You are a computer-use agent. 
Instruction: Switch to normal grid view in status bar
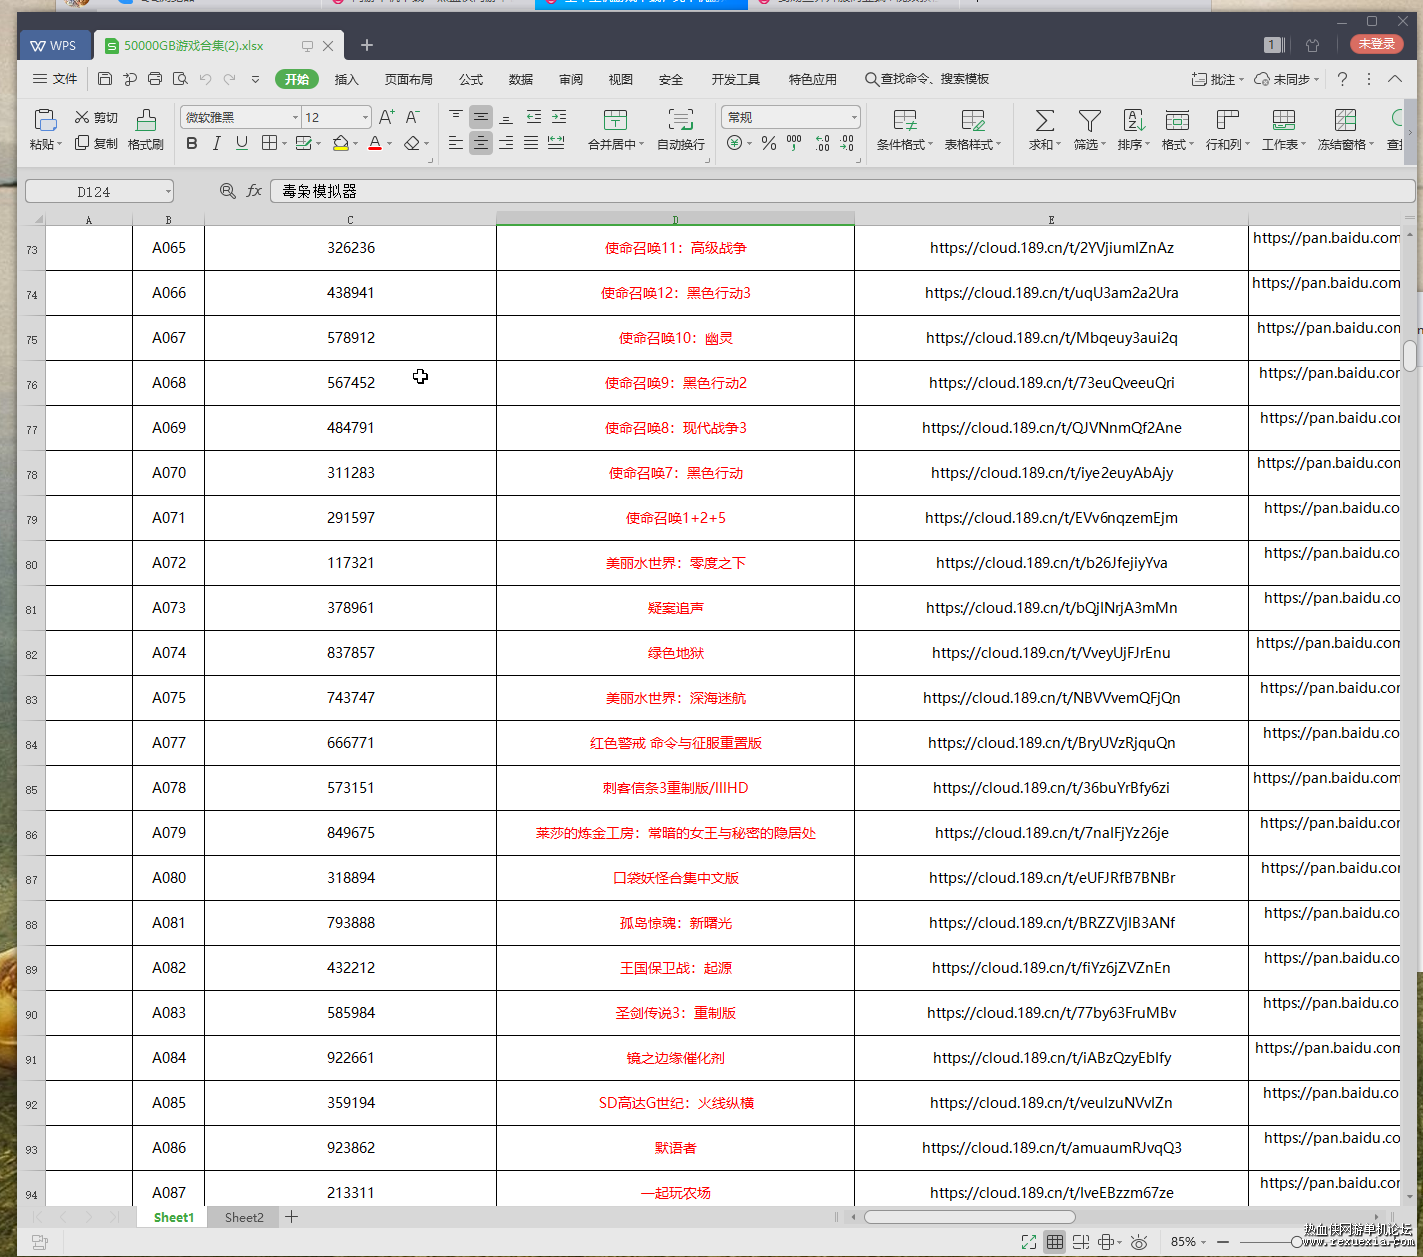1055,1242
